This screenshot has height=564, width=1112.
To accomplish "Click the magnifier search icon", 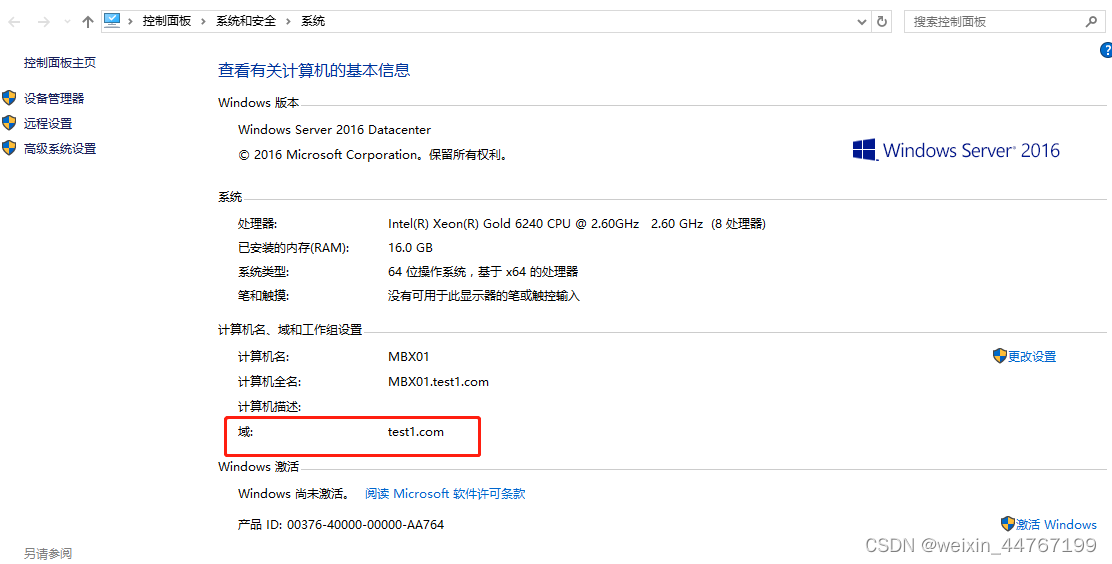I will click(x=1091, y=21).
